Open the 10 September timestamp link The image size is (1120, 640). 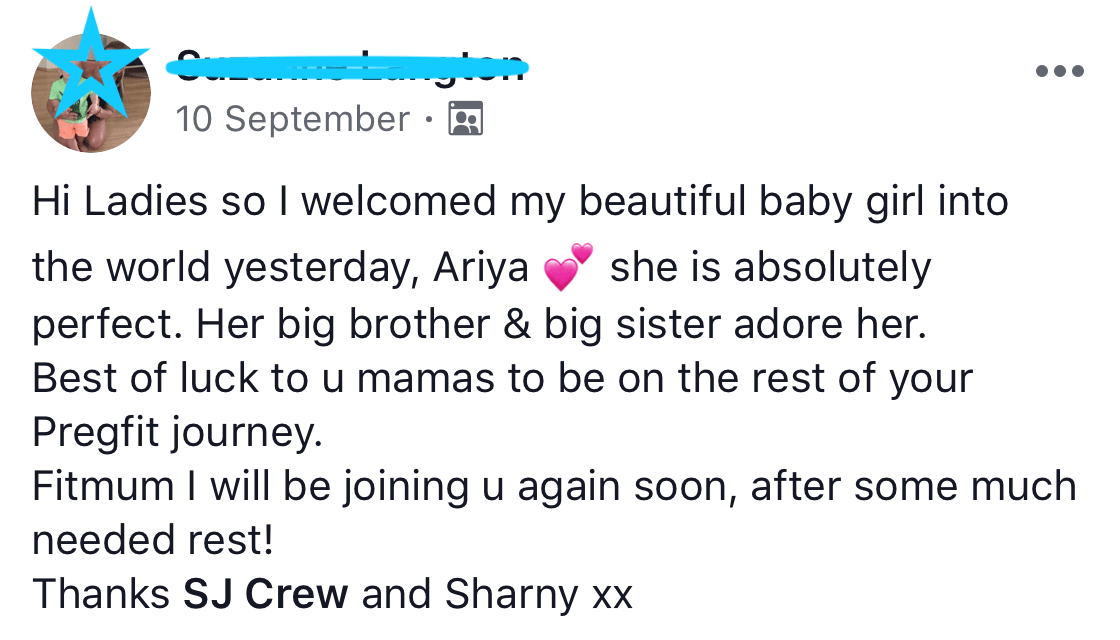(x=292, y=119)
